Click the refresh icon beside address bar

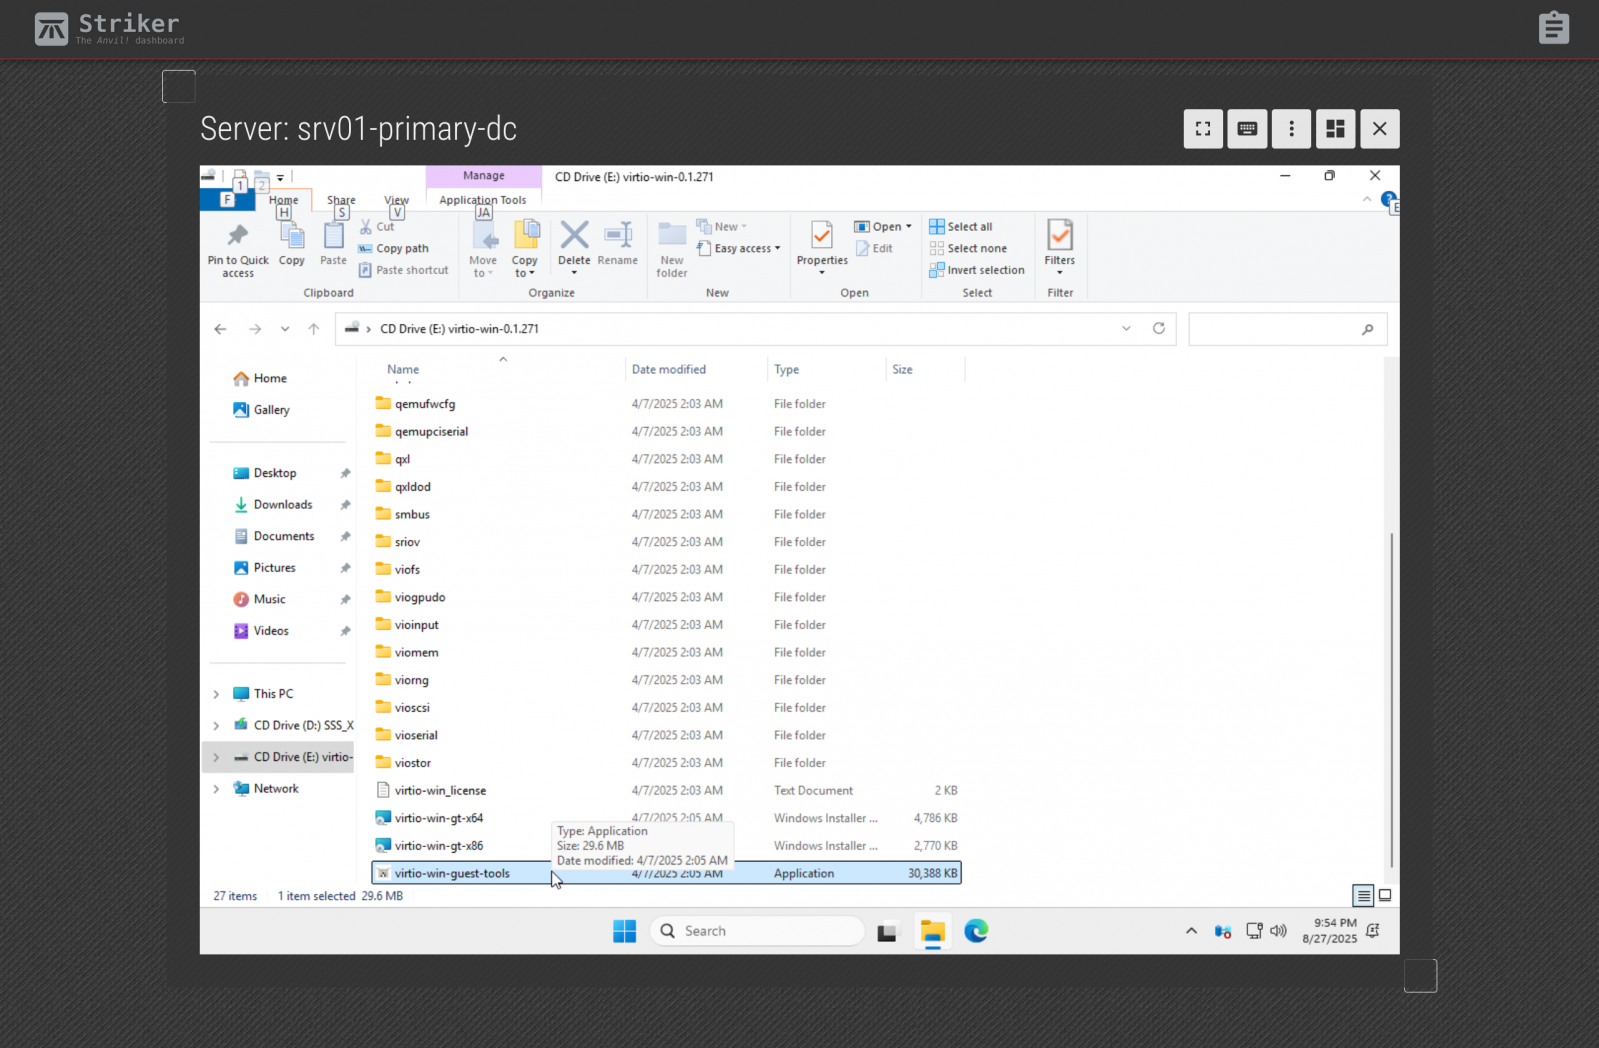pyautogui.click(x=1158, y=329)
